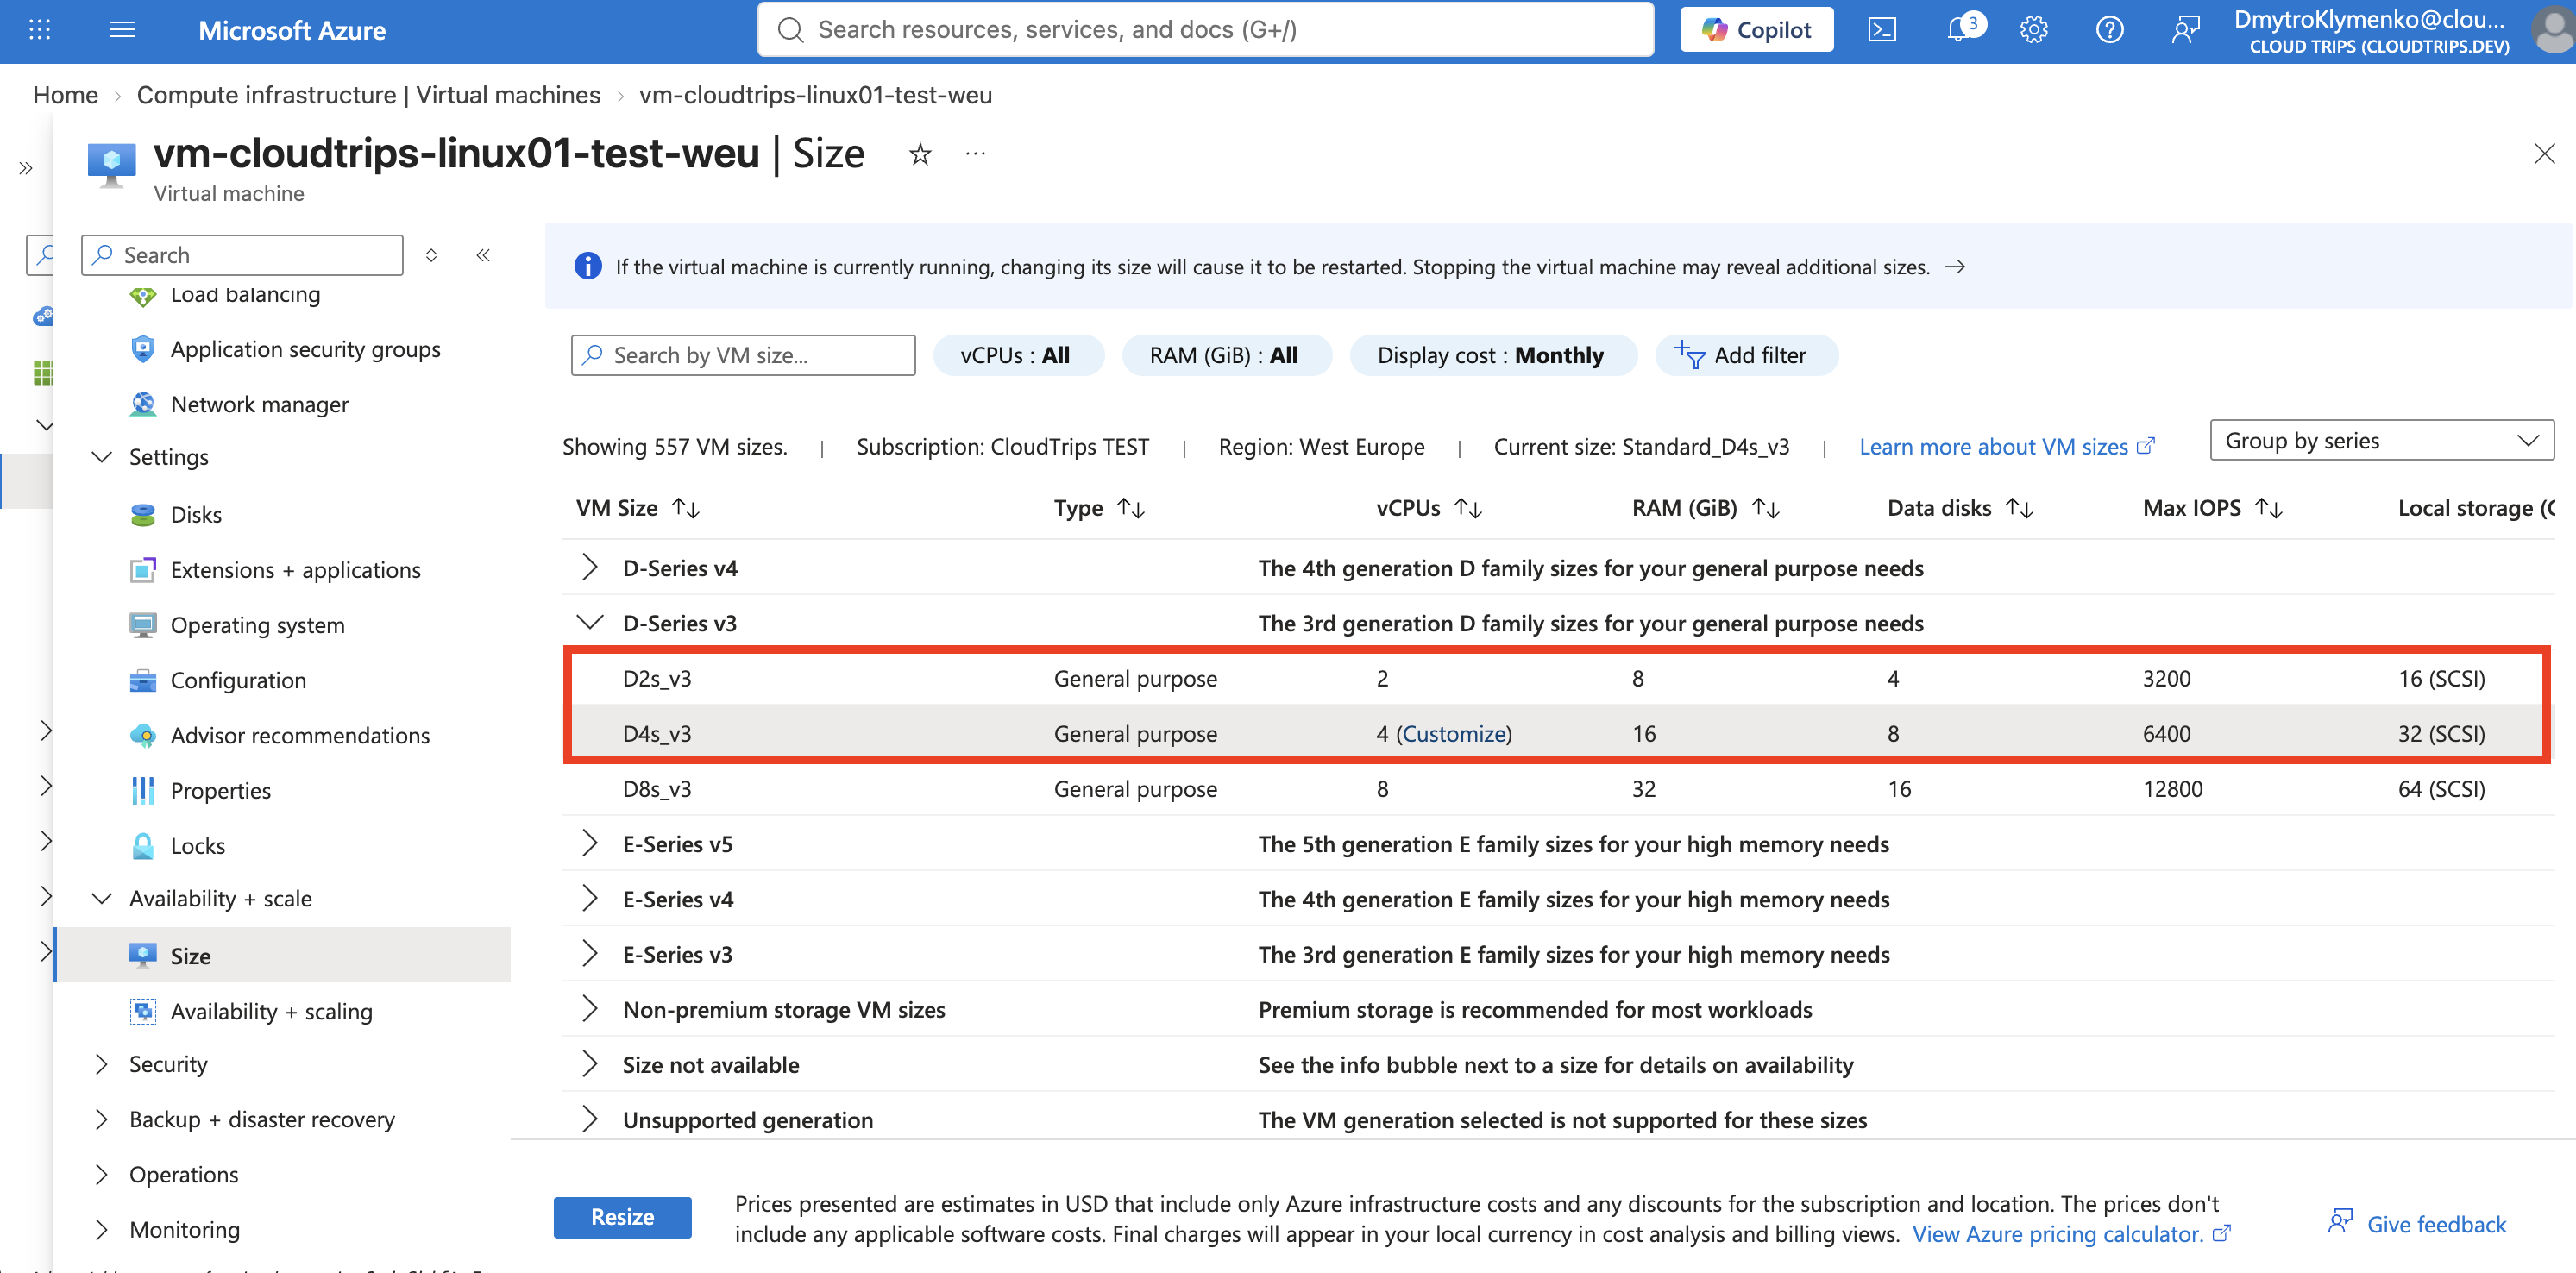Open Availability + scaling menu item
The width and height of the screenshot is (2576, 1273).
(x=272, y=1011)
